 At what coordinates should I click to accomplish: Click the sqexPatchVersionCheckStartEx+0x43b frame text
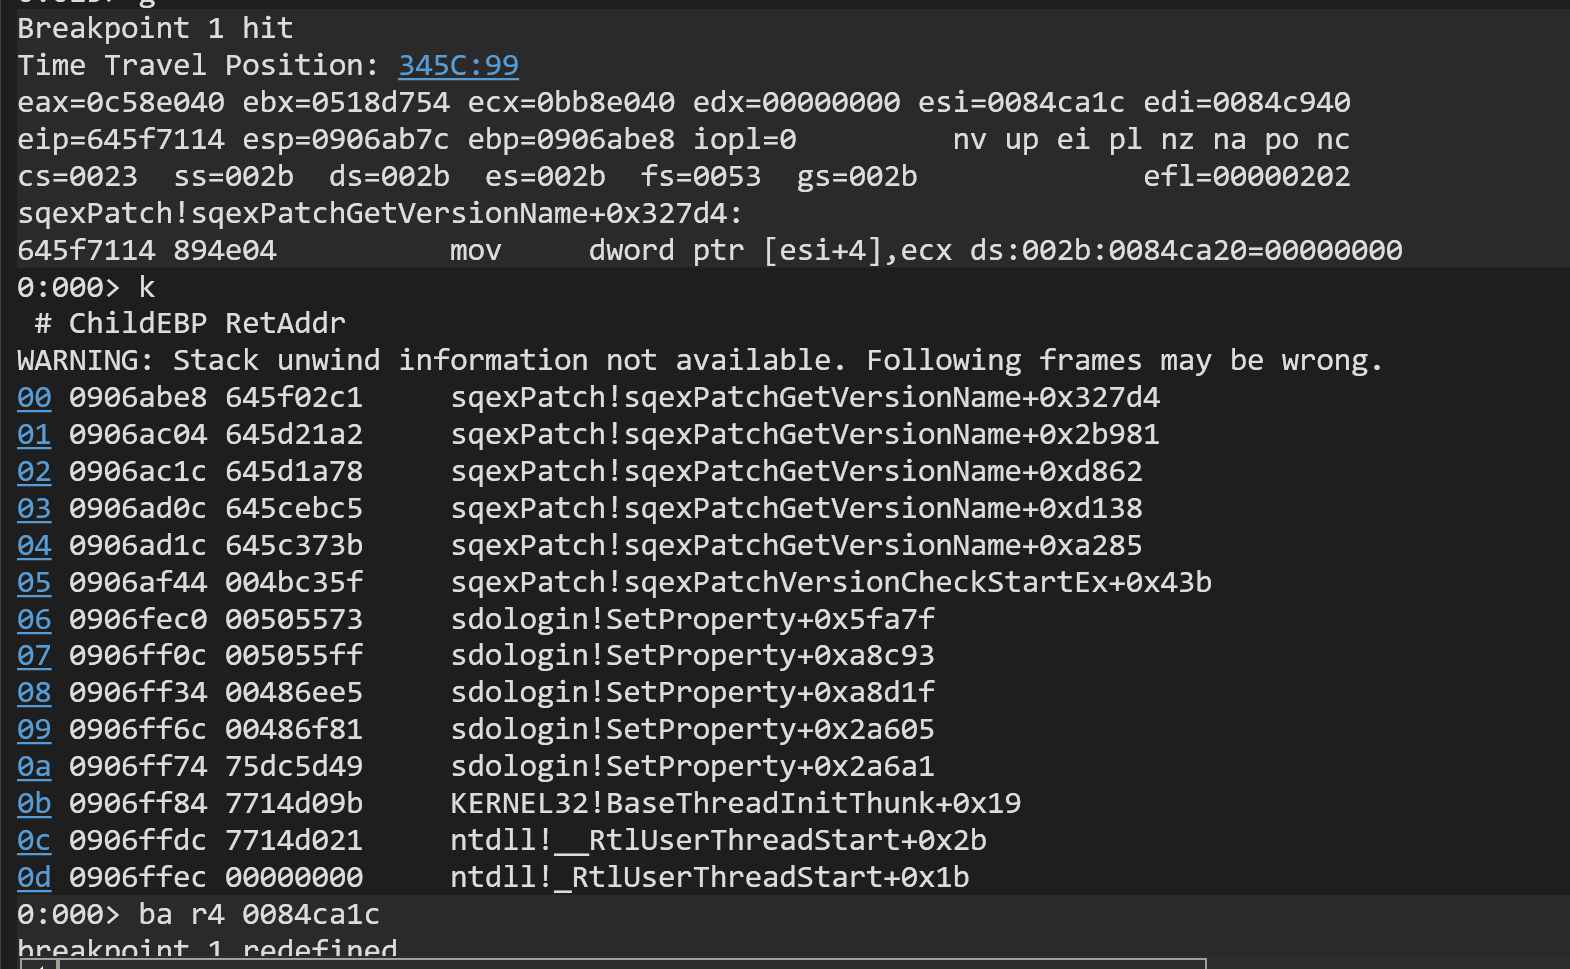click(831, 583)
